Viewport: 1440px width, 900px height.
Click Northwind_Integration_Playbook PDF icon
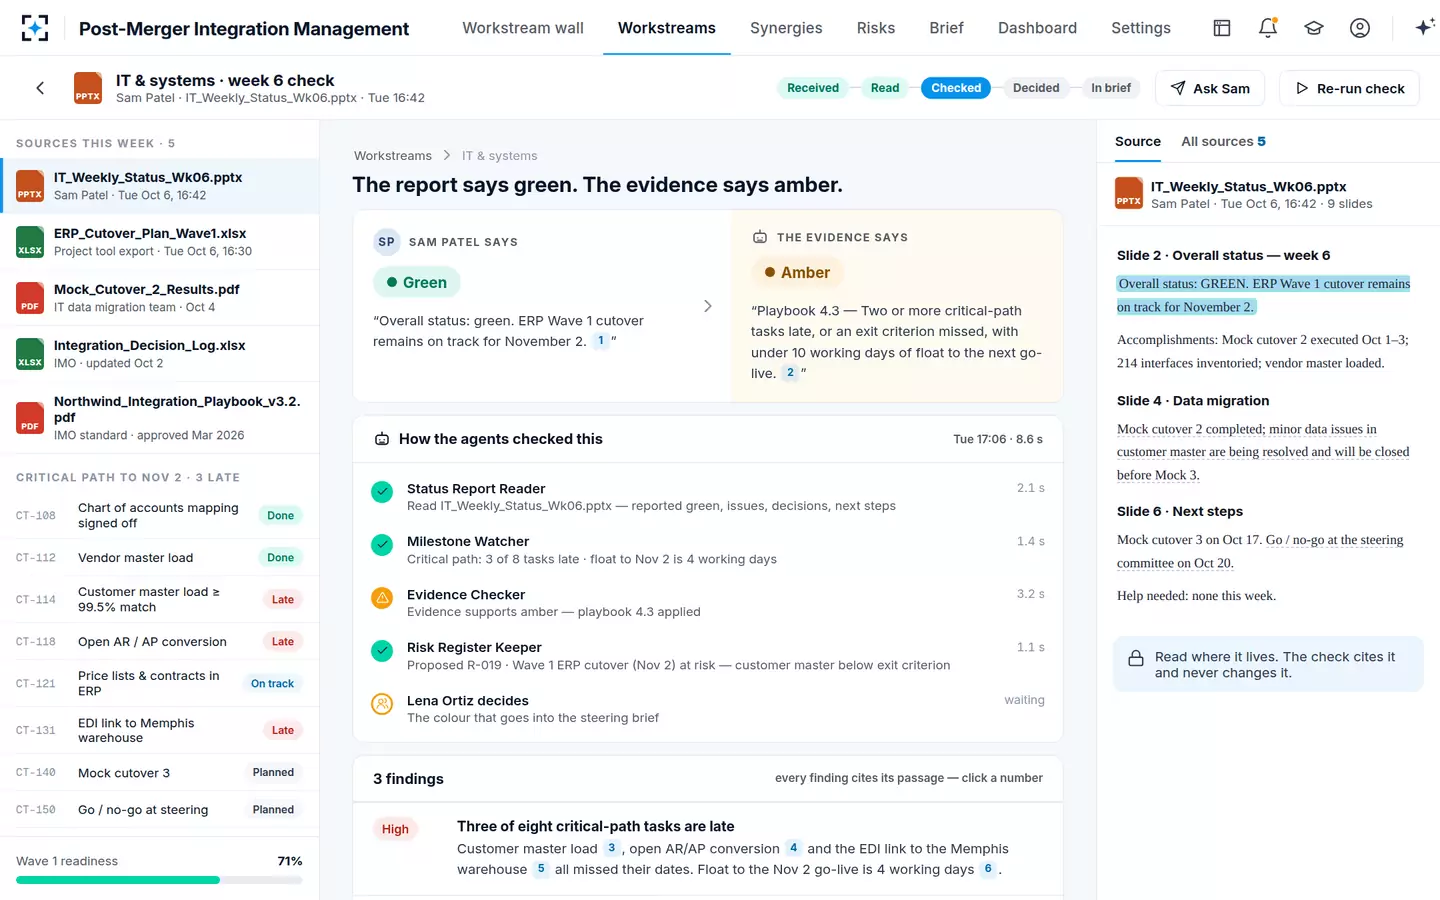(x=30, y=418)
